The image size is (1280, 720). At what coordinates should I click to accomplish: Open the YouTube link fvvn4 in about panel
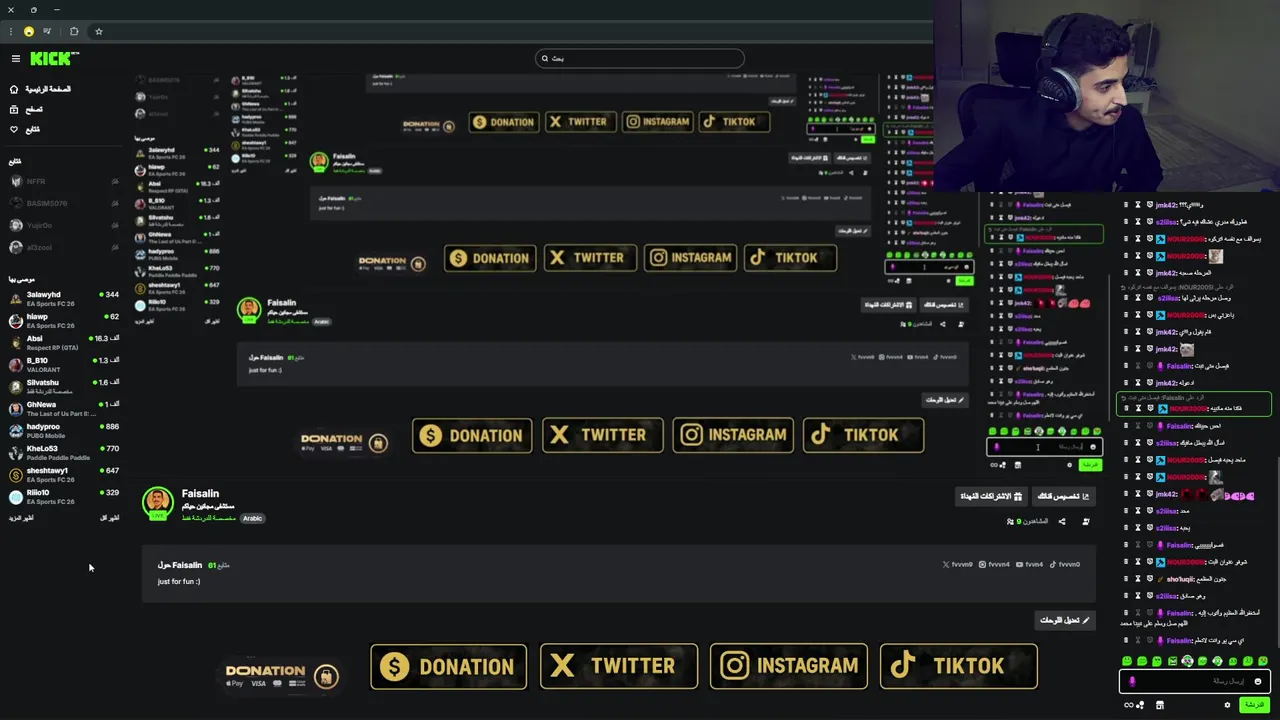click(x=1029, y=564)
